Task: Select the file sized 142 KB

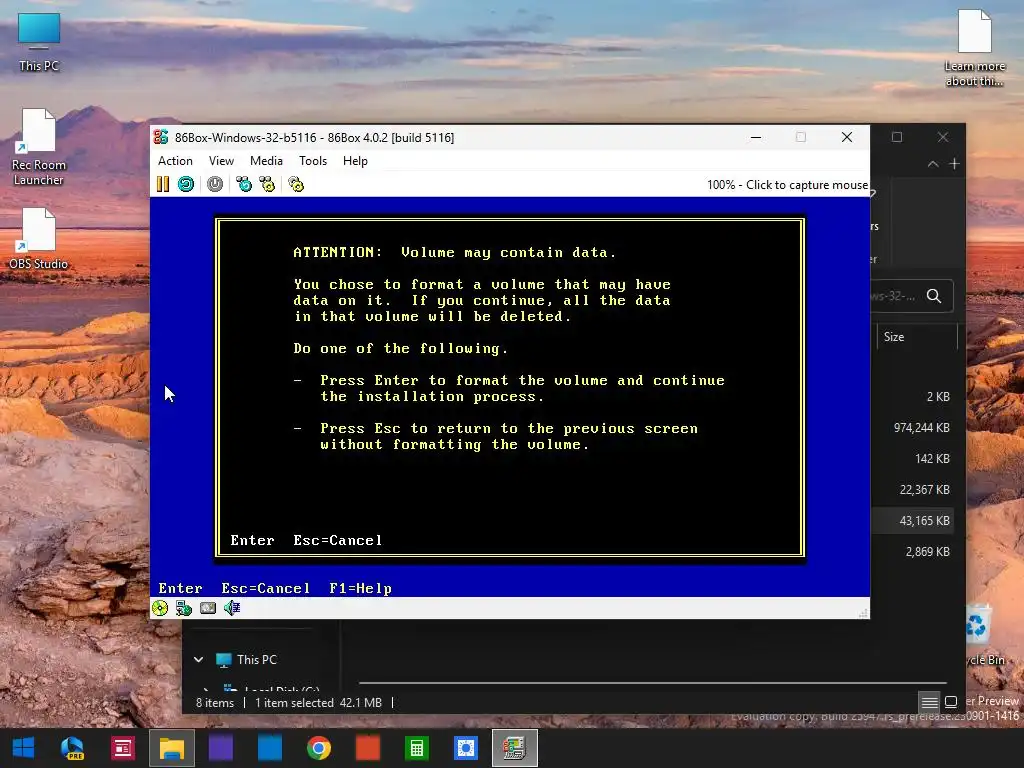Action: pyautogui.click(x=912, y=458)
